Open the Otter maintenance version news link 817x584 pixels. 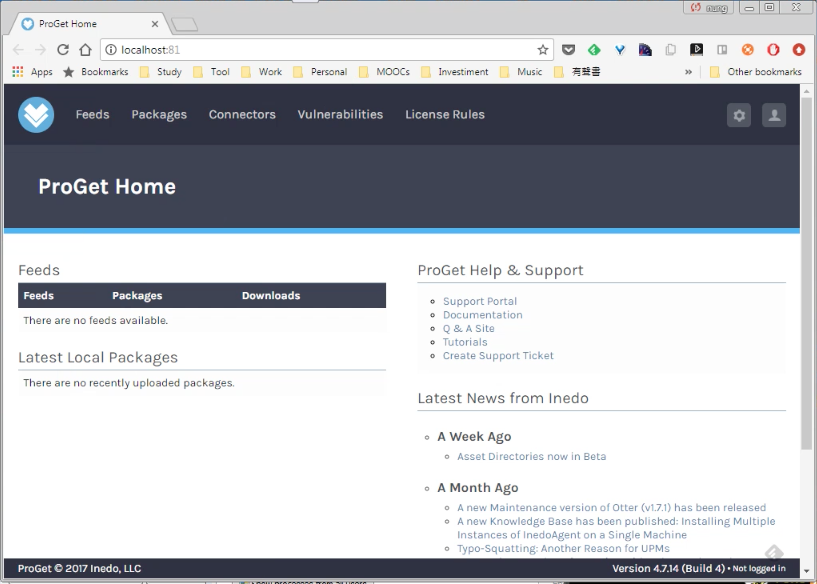(612, 507)
